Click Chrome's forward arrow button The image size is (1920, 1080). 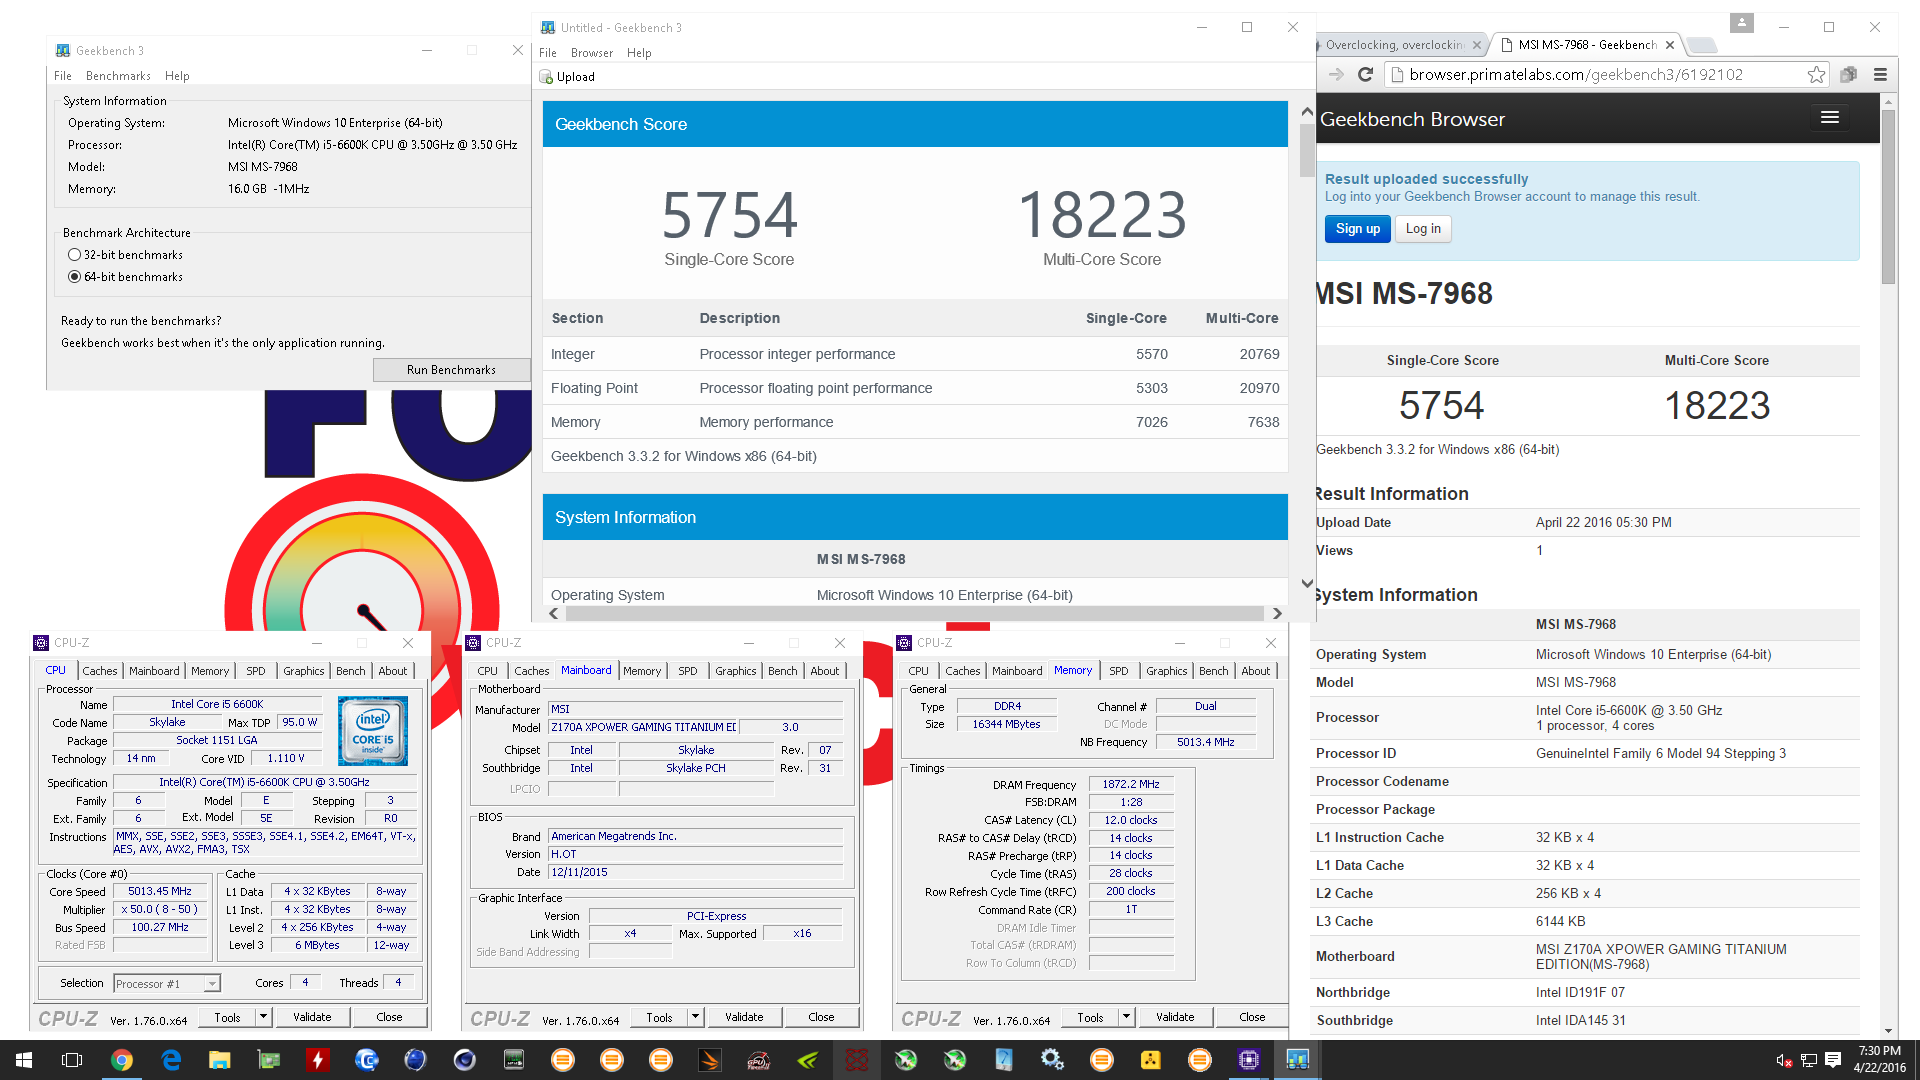[1336, 75]
